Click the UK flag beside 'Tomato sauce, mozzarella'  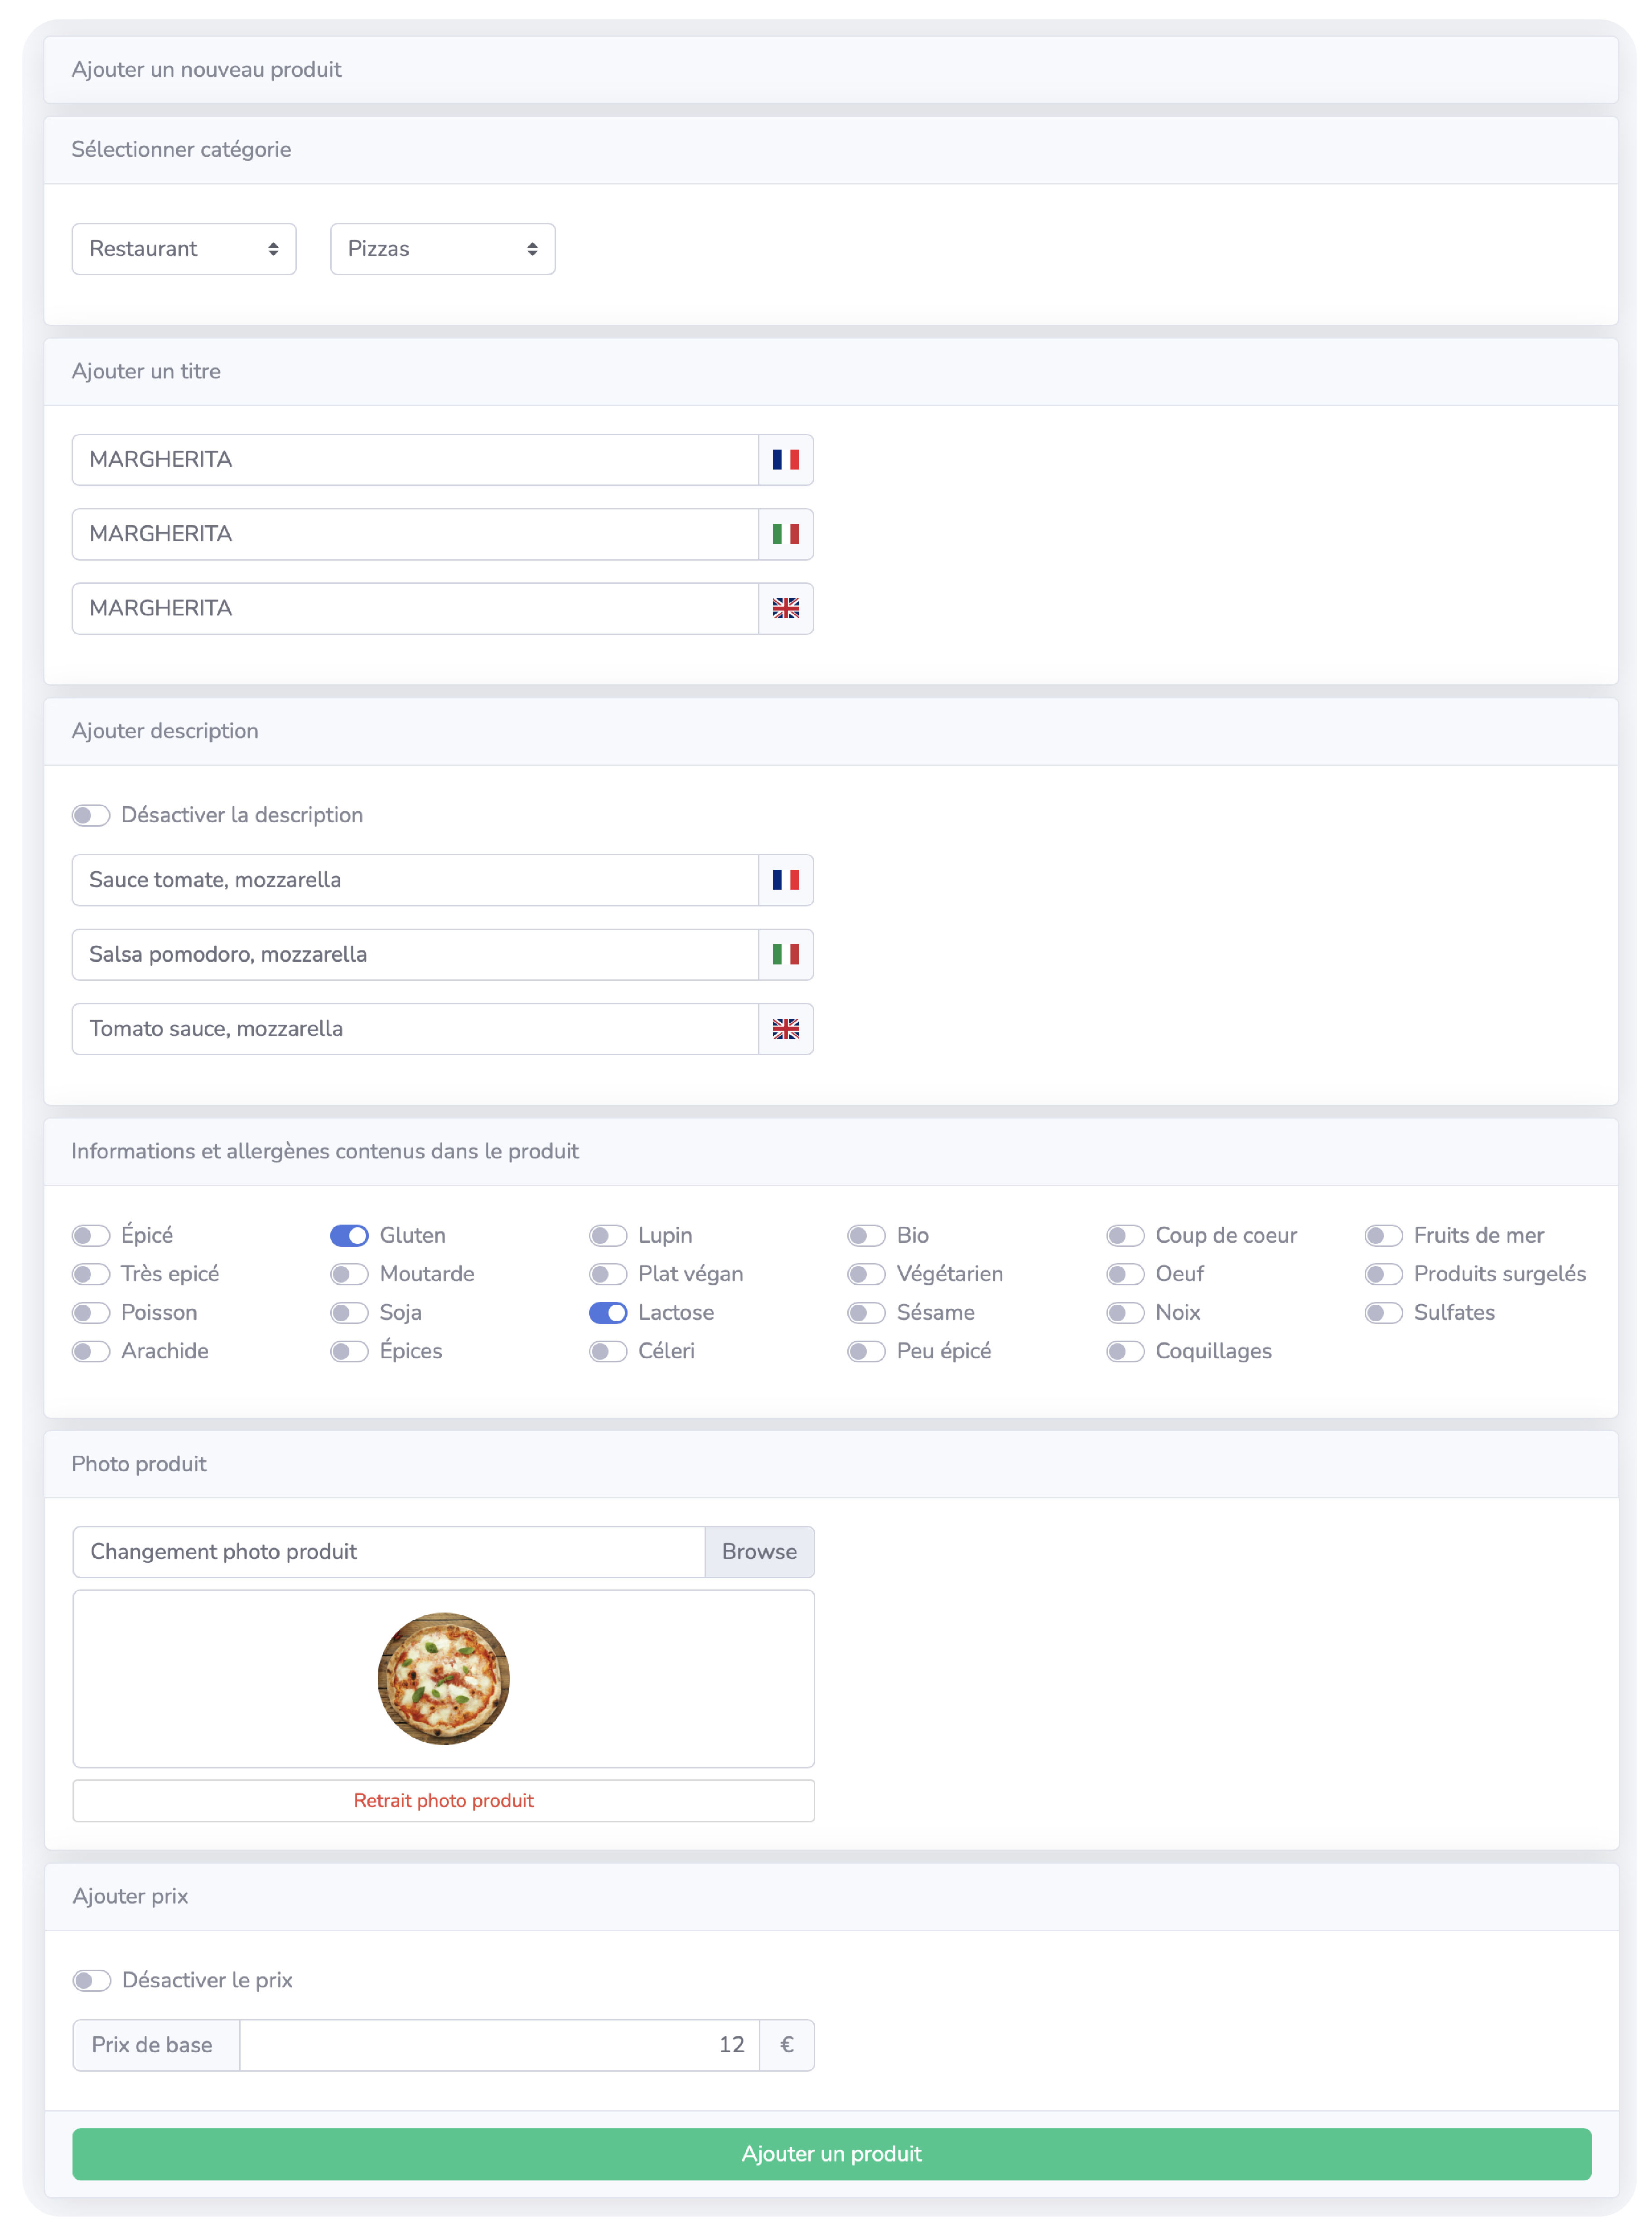[785, 1029]
